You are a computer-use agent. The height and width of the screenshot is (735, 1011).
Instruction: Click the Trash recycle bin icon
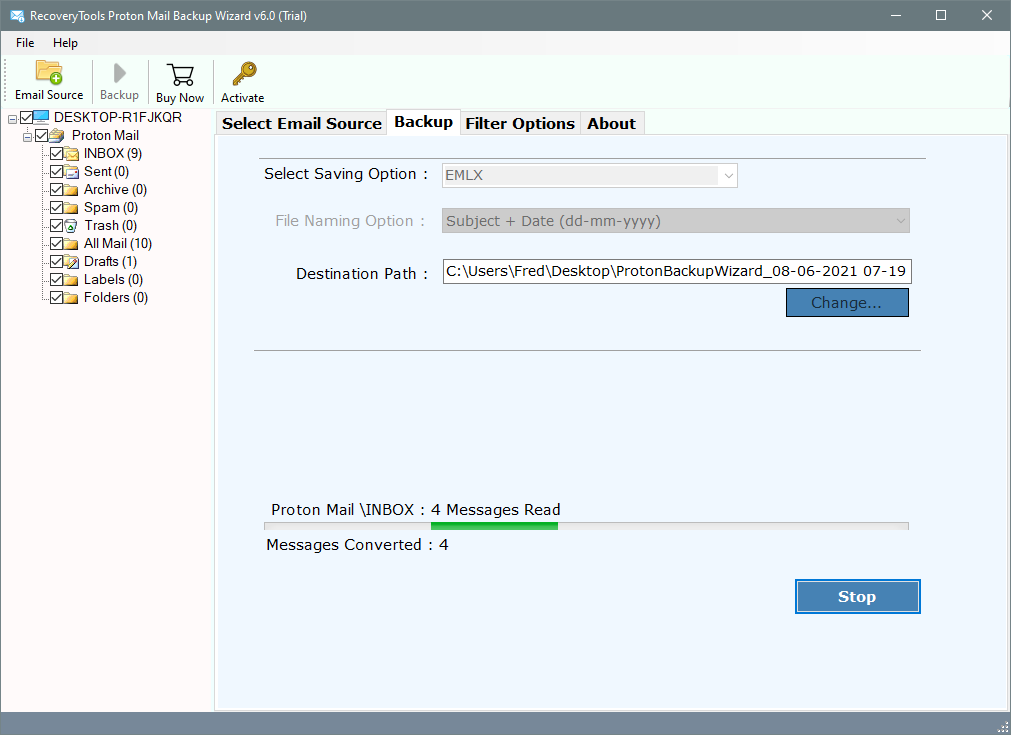(x=72, y=226)
